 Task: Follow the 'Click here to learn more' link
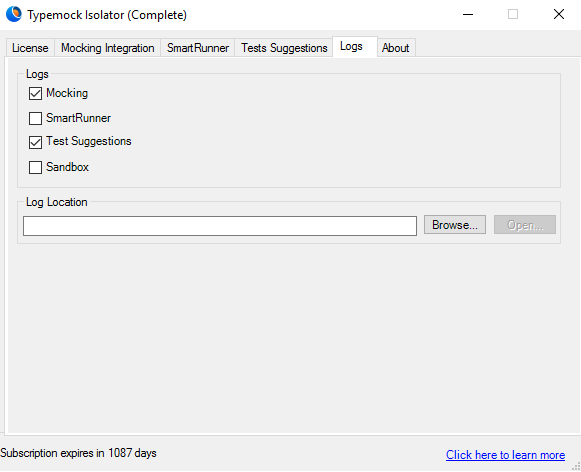[505, 455]
